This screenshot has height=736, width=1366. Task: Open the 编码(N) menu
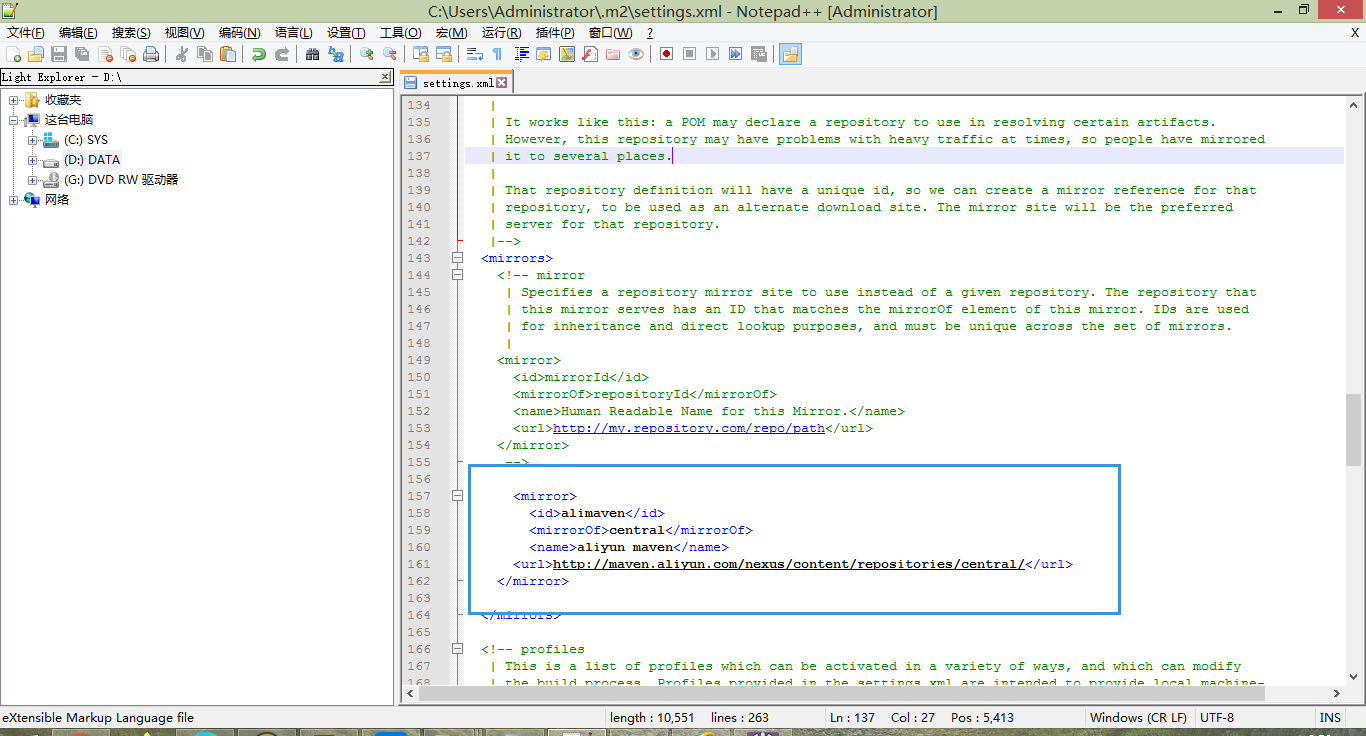point(239,33)
